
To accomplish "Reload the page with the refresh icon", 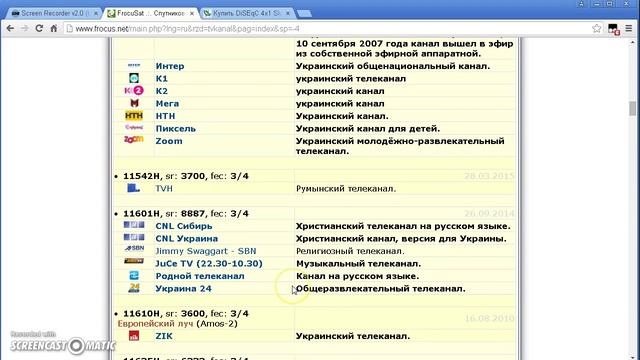I will coord(39,28).
